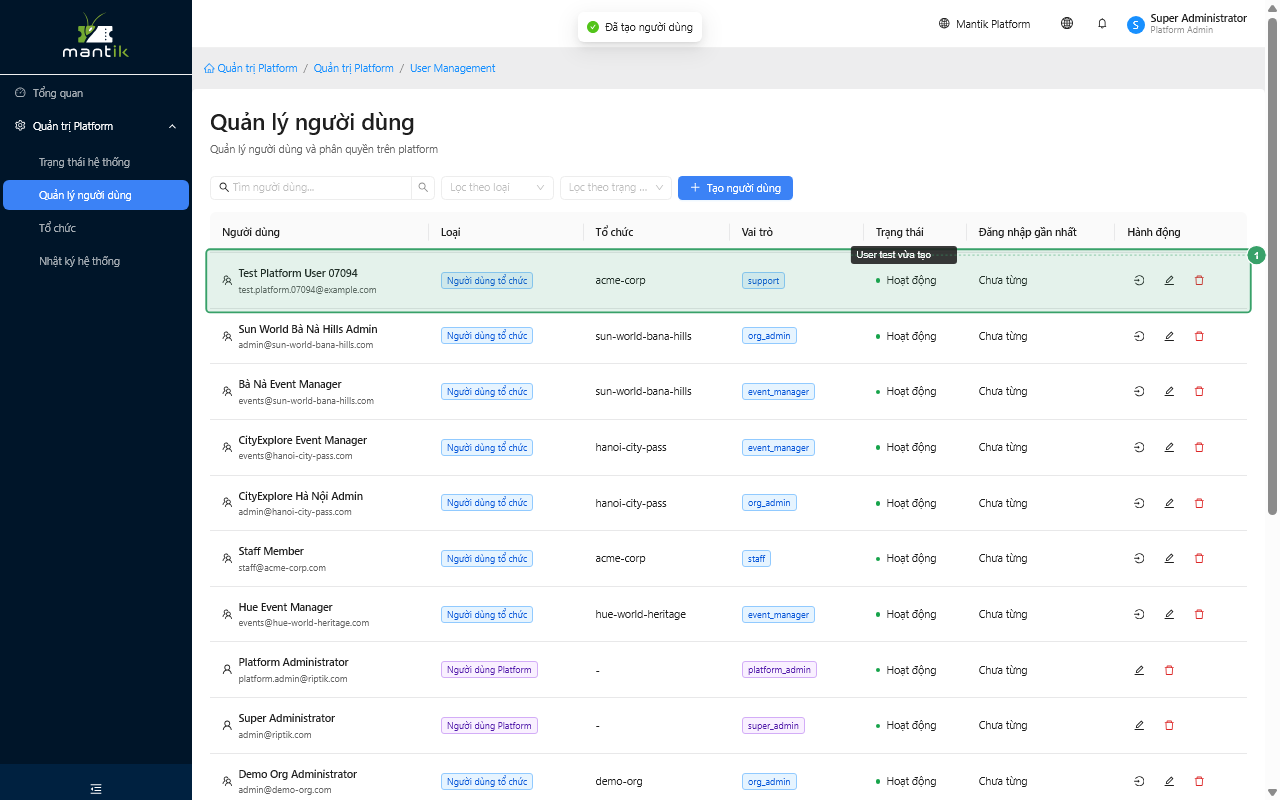Open the Lọc theo trạng thái dropdown
Screen dimensions: 1280x800
pyautogui.click(x=616, y=187)
